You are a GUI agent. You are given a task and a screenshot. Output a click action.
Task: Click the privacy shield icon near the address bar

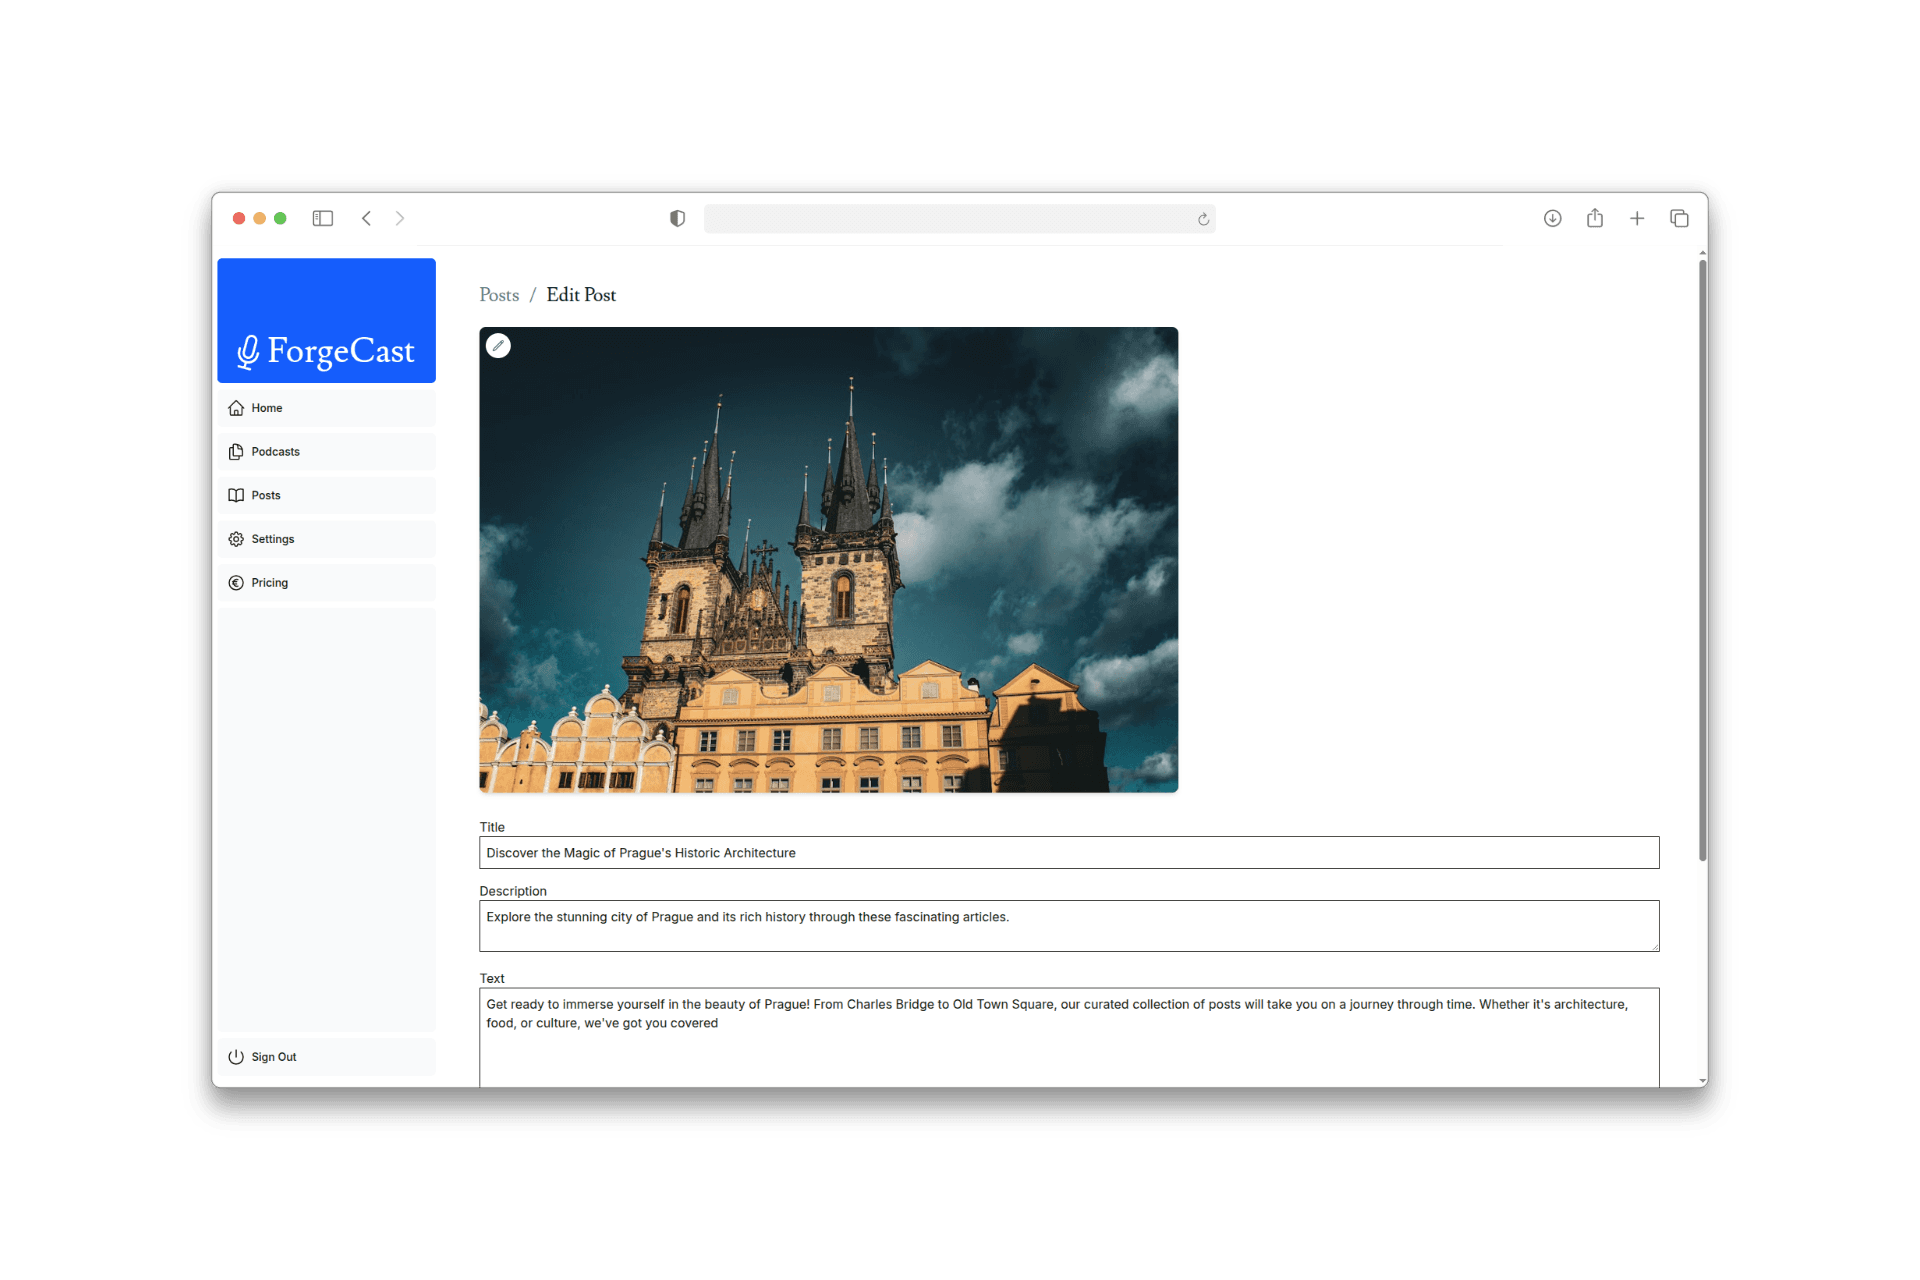pos(678,219)
